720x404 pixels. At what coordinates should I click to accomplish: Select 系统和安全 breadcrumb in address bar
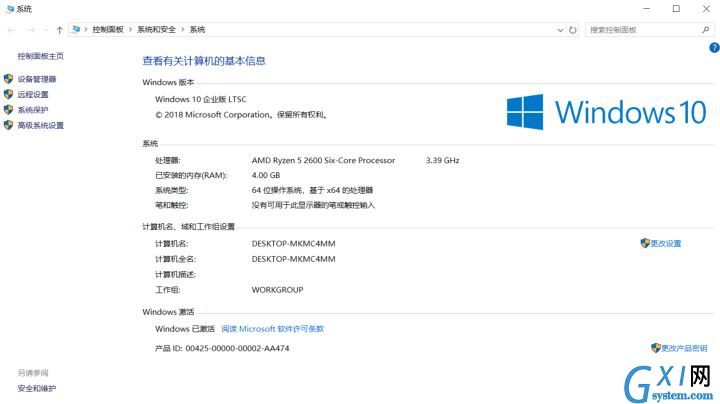[x=156, y=29]
